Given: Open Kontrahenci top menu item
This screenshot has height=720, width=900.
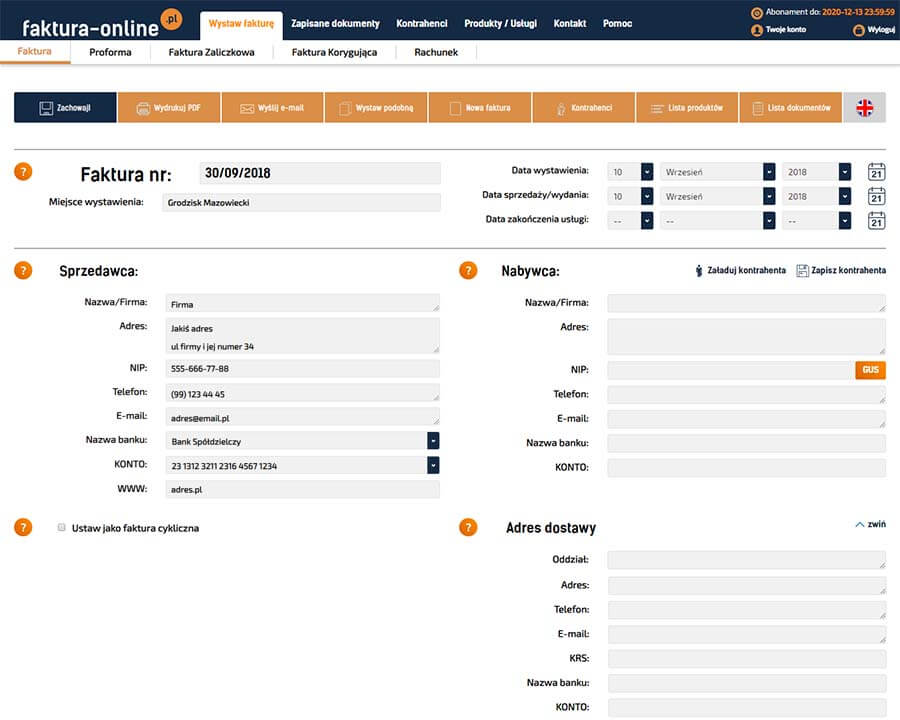Looking at the screenshot, I should point(422,24).
